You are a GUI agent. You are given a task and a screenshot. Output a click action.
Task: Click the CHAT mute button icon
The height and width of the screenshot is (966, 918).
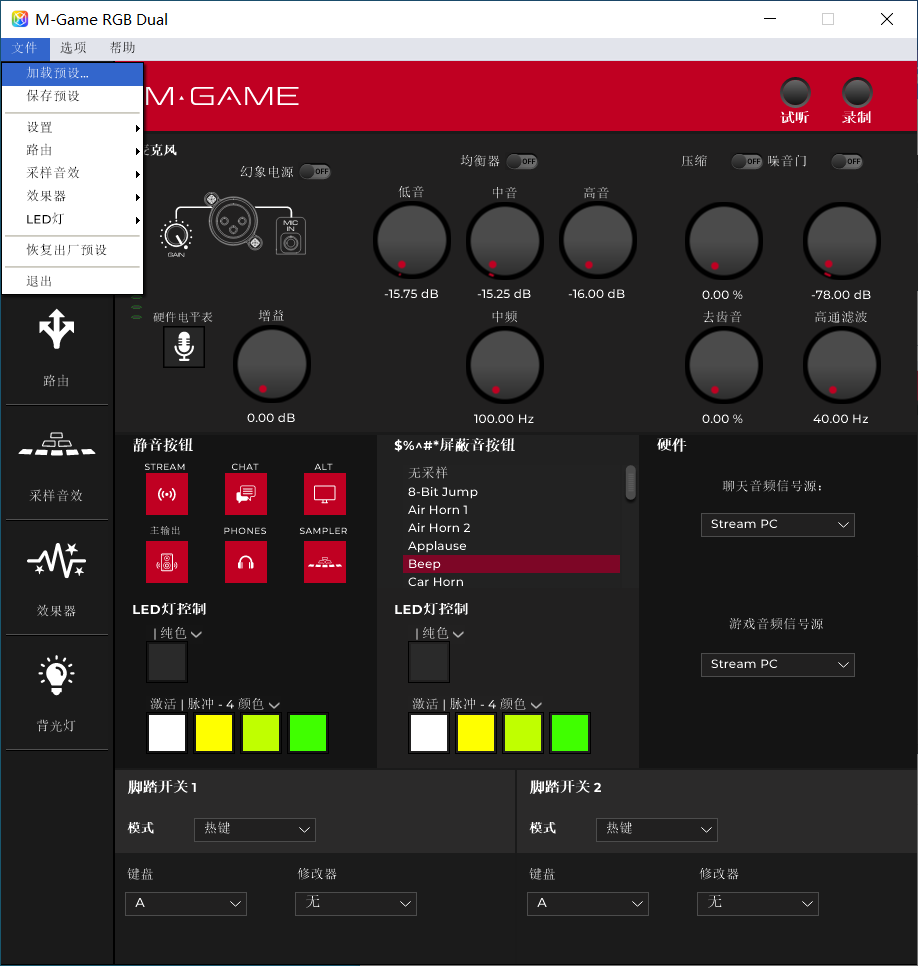[x=246, y=494]
